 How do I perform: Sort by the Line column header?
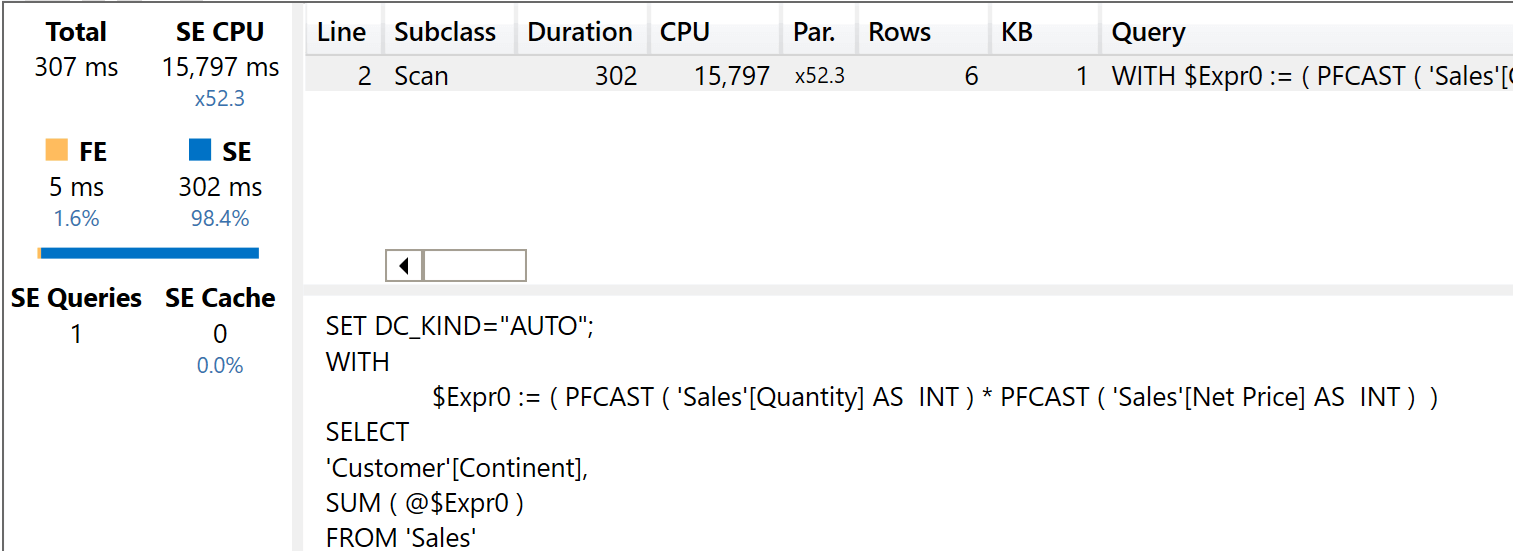pyautogui.click(x=343, y=32)
